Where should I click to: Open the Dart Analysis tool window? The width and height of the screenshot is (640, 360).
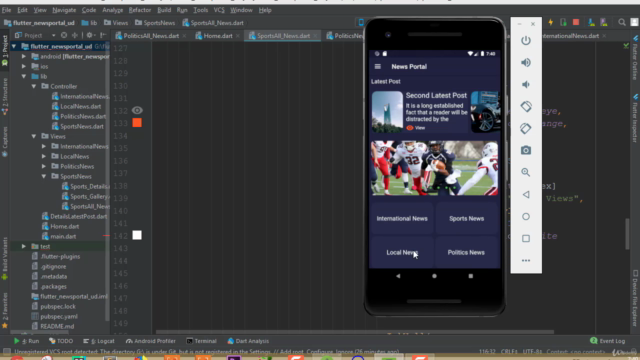[x=248, y=341]
